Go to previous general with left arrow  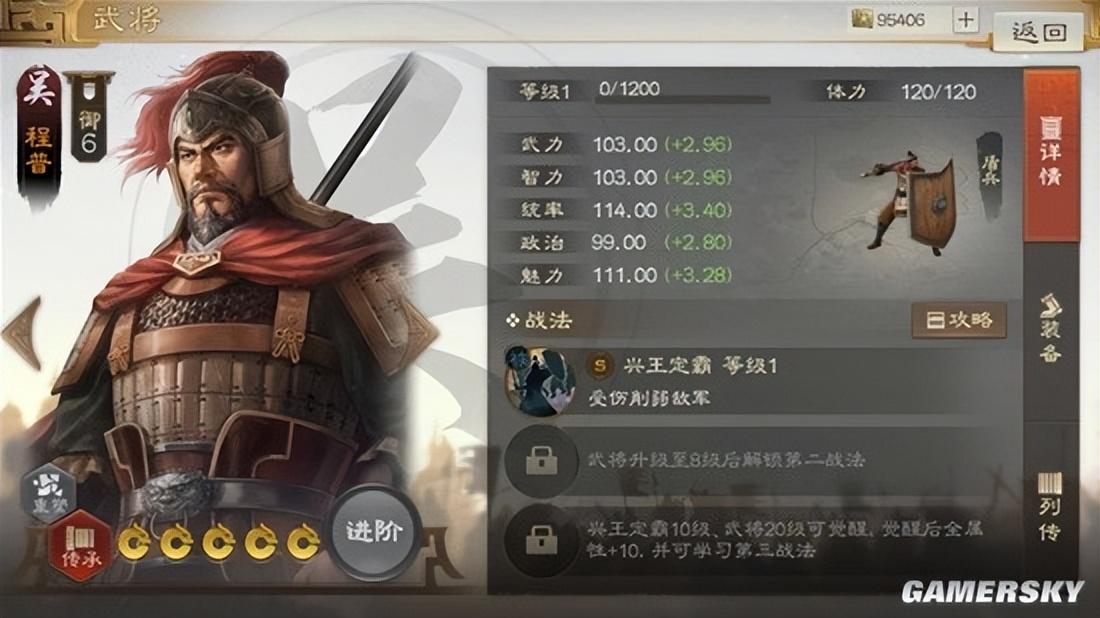(22, 332)
